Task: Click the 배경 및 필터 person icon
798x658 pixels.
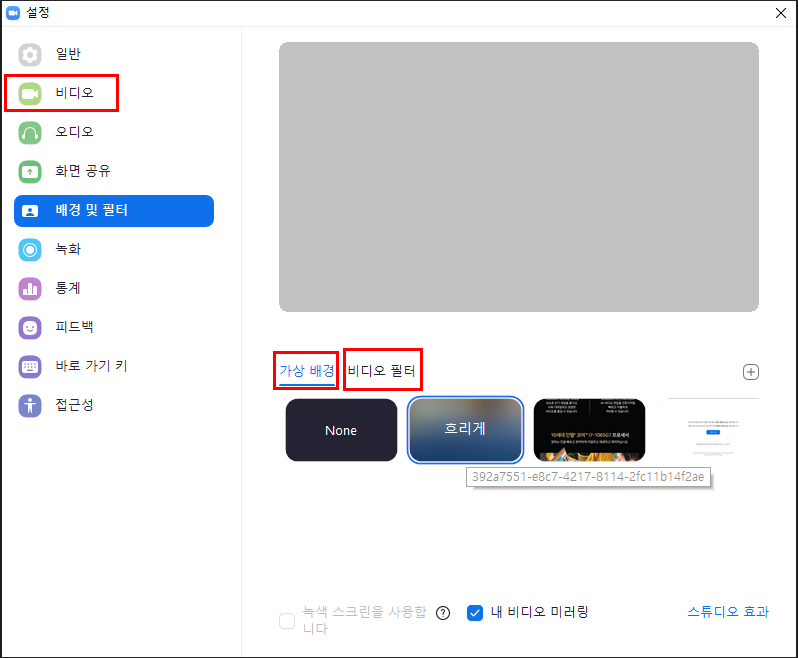Action: 30,211
